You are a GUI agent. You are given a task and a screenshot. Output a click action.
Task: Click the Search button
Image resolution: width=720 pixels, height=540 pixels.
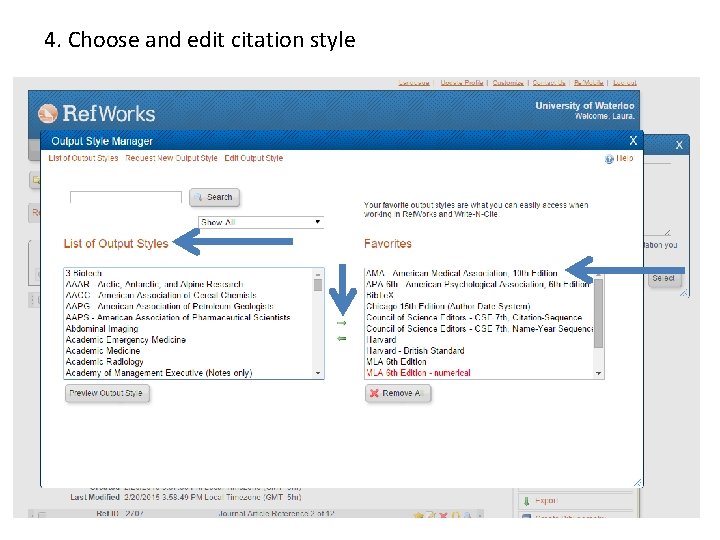[214, 197]
